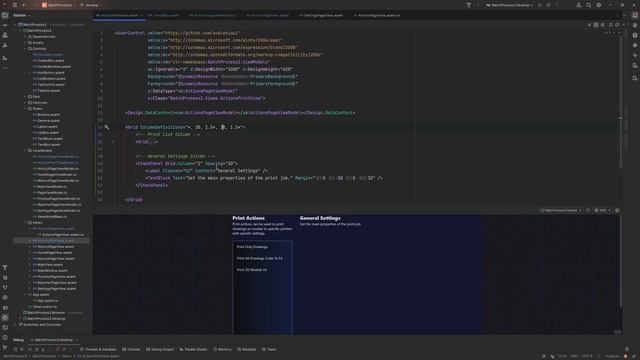This screenshot has height=360, width=640.
Task: Open the Debug Output tab
Action: click(x=160, y=349)
